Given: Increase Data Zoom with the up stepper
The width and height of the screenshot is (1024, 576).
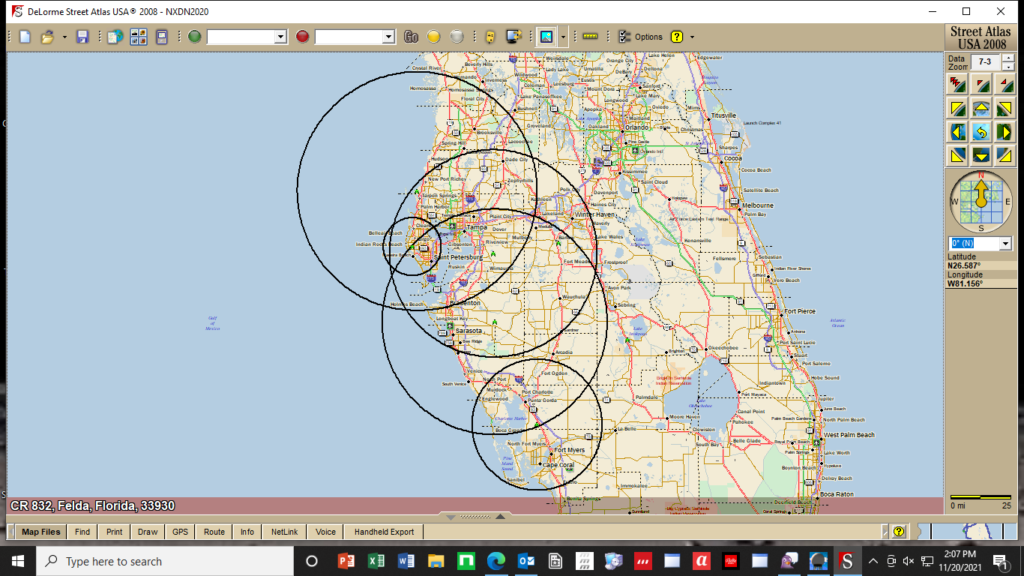Looking at the screenshot, I should (1008, 59).
